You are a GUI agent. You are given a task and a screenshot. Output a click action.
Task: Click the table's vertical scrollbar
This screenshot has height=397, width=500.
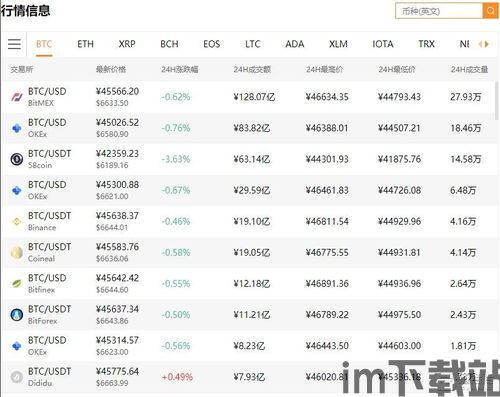coord(497,100)
